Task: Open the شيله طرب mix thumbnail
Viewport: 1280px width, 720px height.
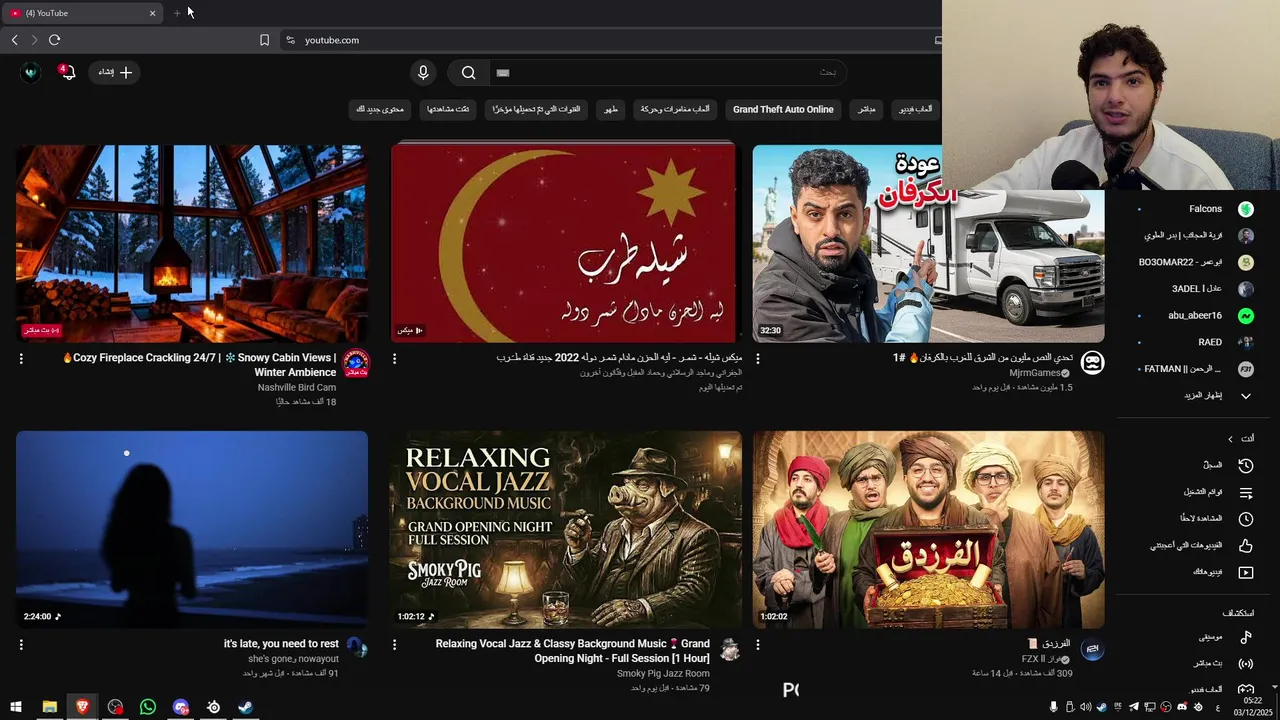Action: (563, 243)
